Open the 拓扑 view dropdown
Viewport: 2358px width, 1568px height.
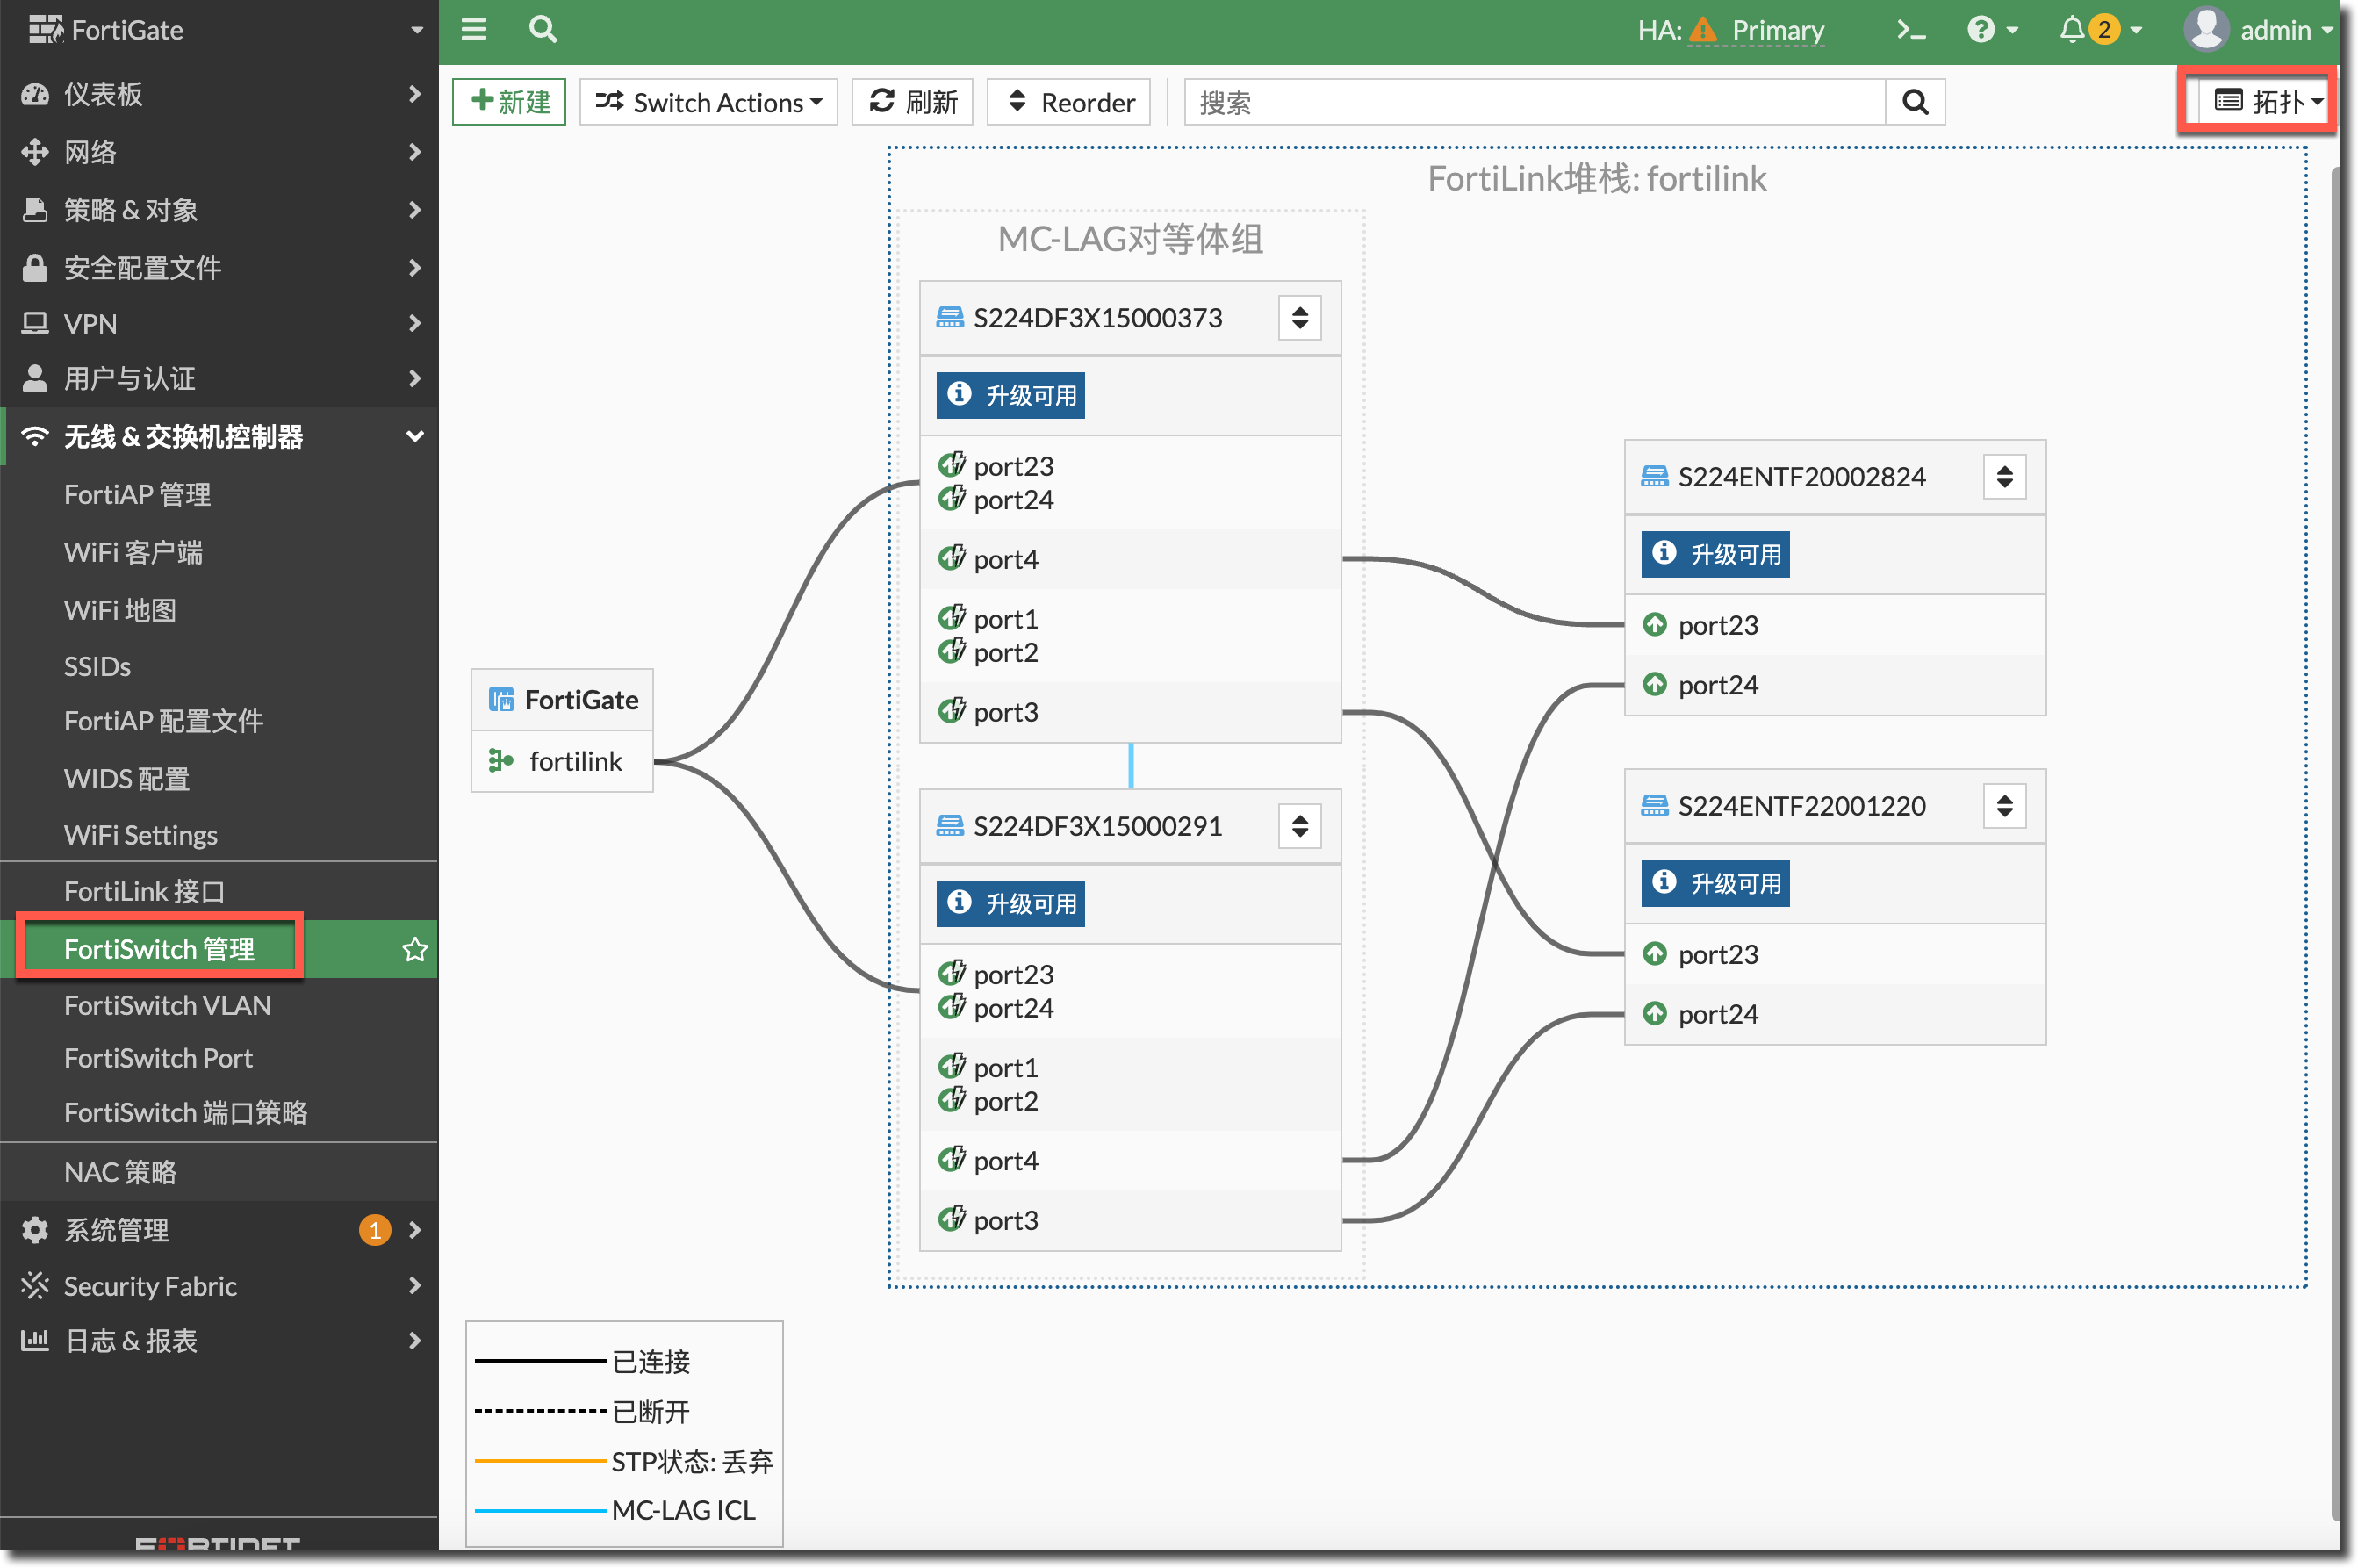point(2267,101)
